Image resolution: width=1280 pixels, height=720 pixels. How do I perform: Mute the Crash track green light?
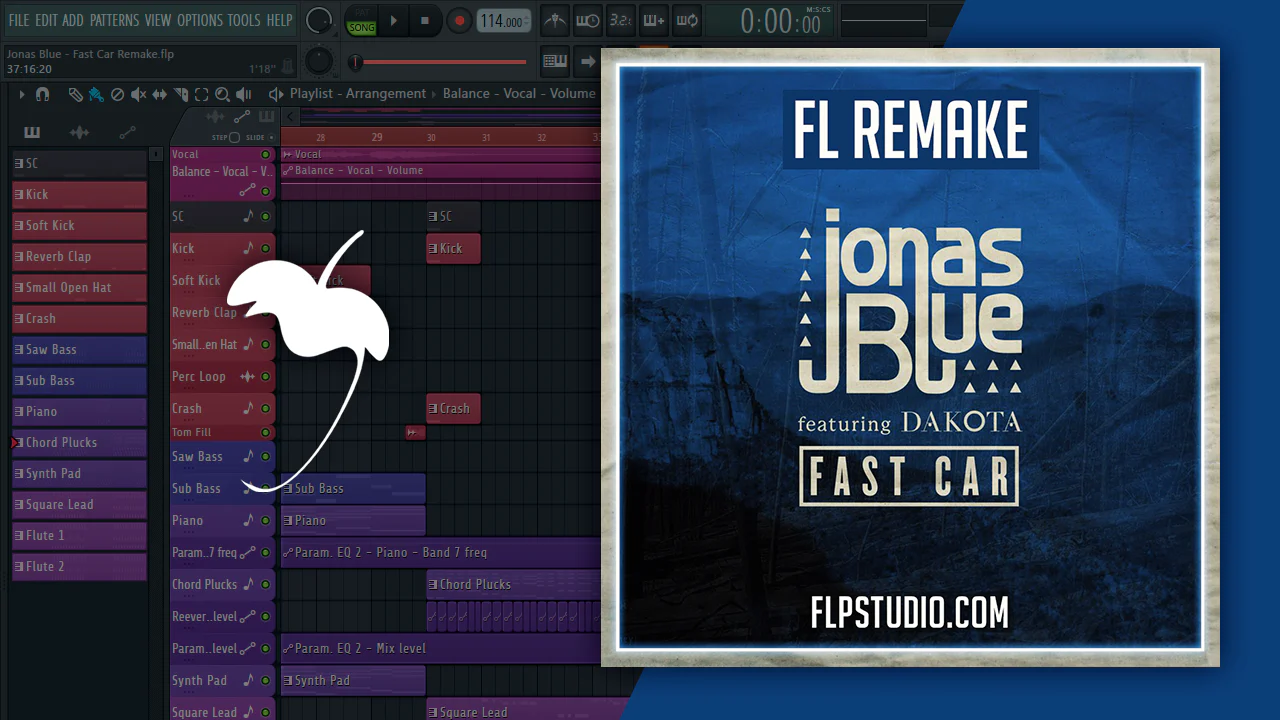[x=266, y=408]
